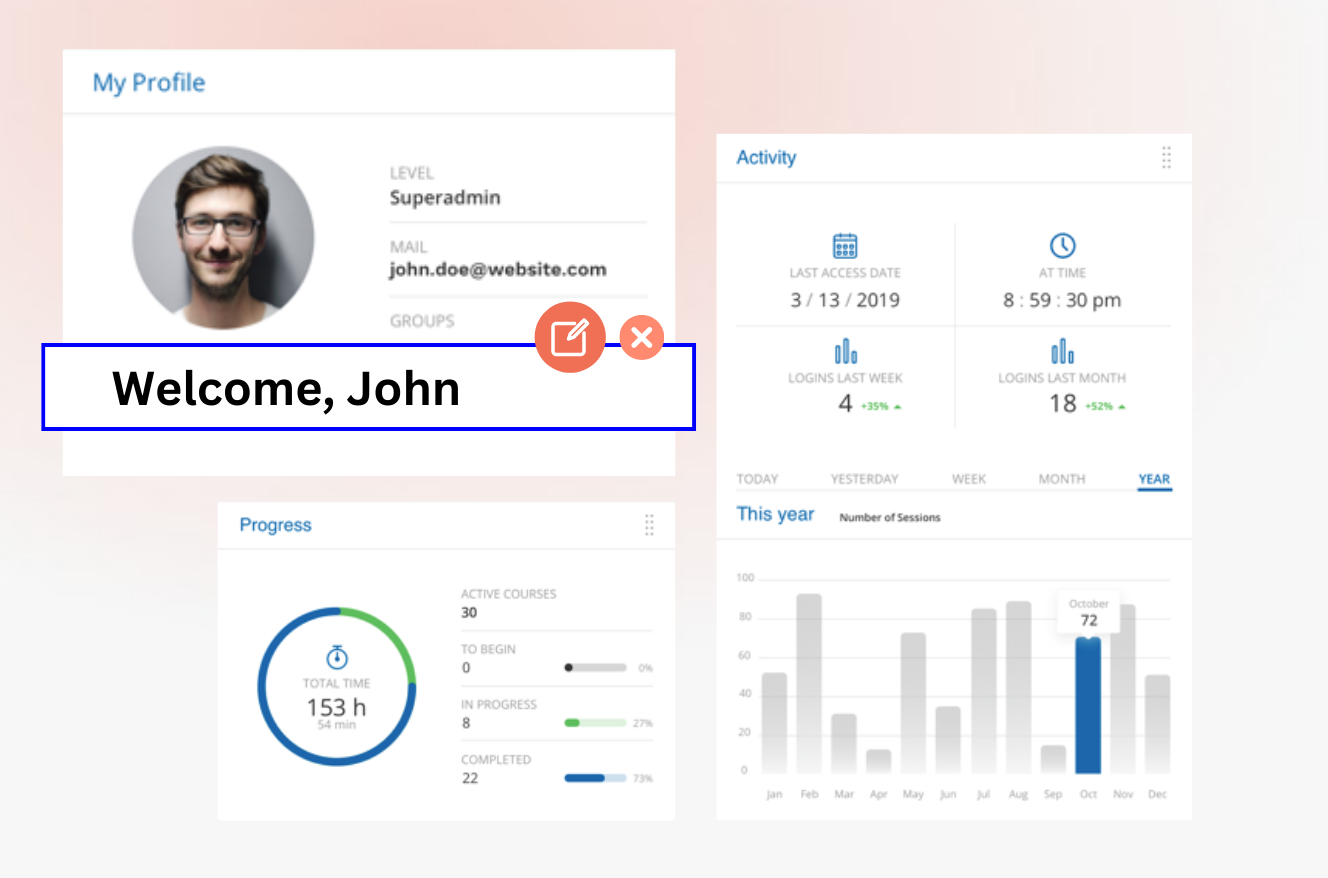Click the clock icon above At Time
1328x878 pixels.
1062,245
